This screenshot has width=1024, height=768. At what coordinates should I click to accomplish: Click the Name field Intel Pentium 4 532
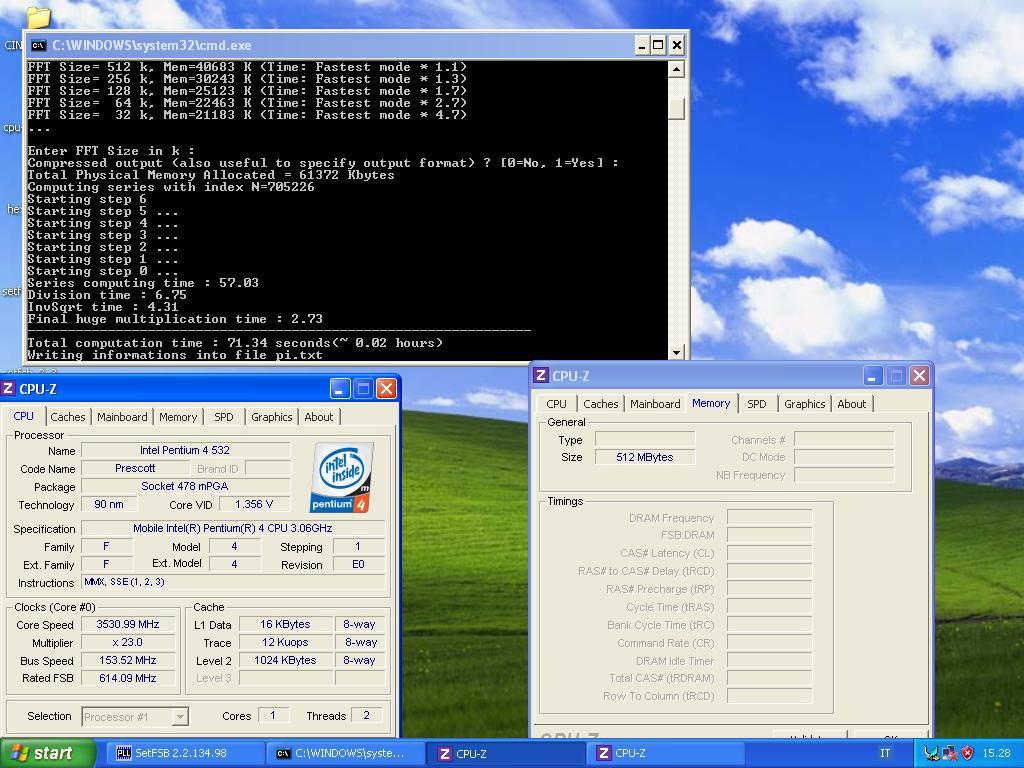pos(185,450)
